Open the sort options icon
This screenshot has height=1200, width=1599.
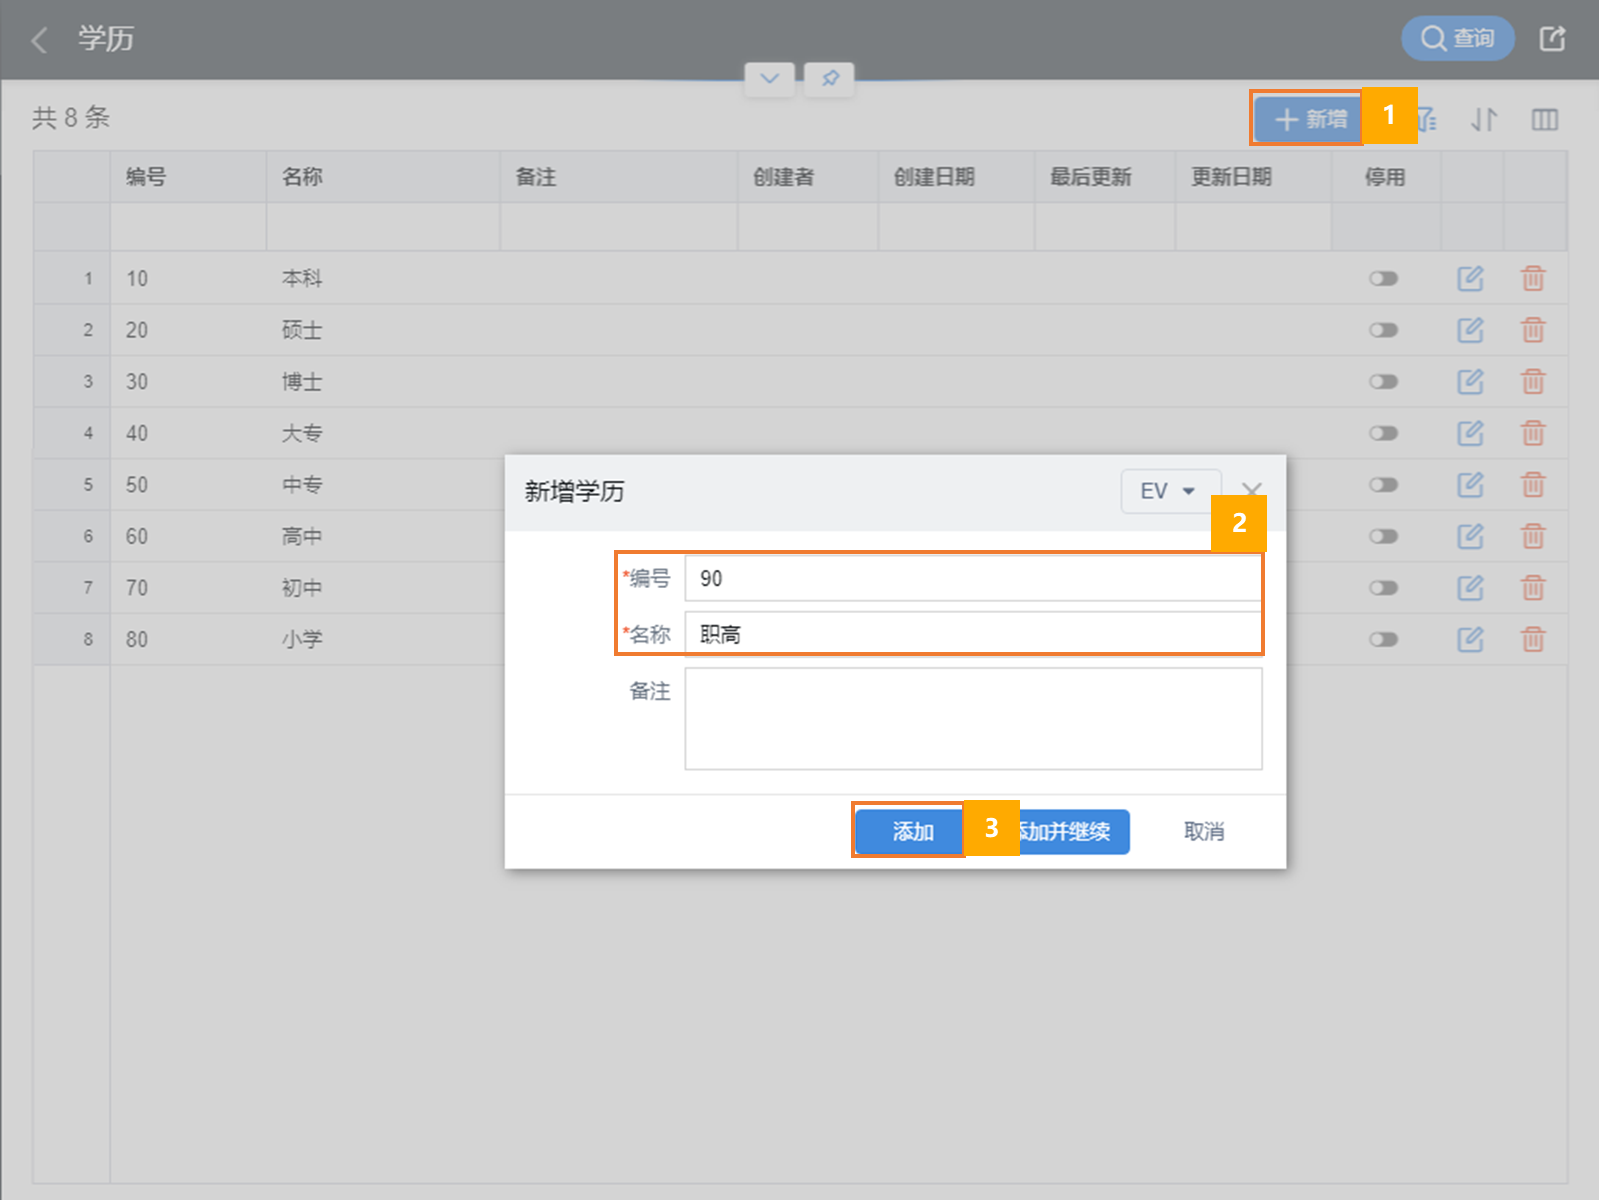(x=1484, y=120)
